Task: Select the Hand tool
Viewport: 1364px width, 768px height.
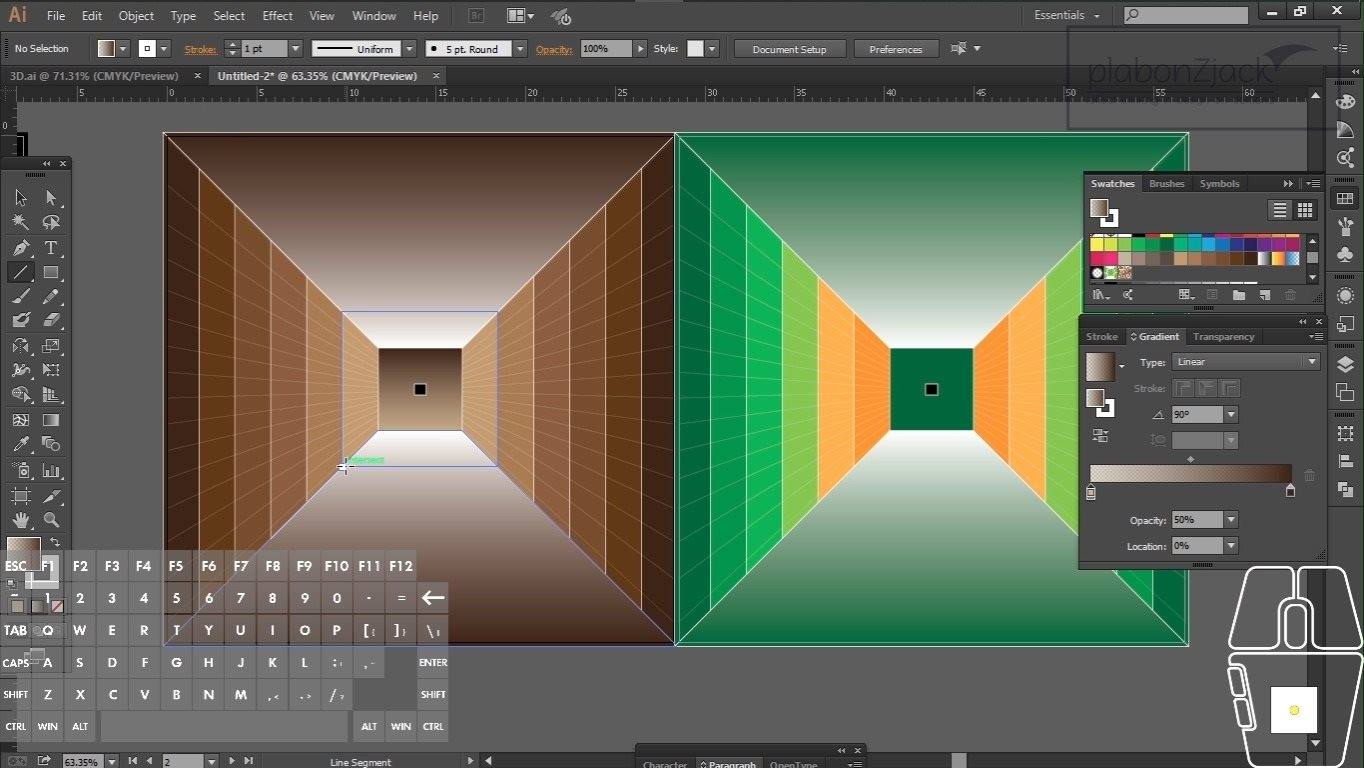Action: pyautogui.click(x=21, y=520)
